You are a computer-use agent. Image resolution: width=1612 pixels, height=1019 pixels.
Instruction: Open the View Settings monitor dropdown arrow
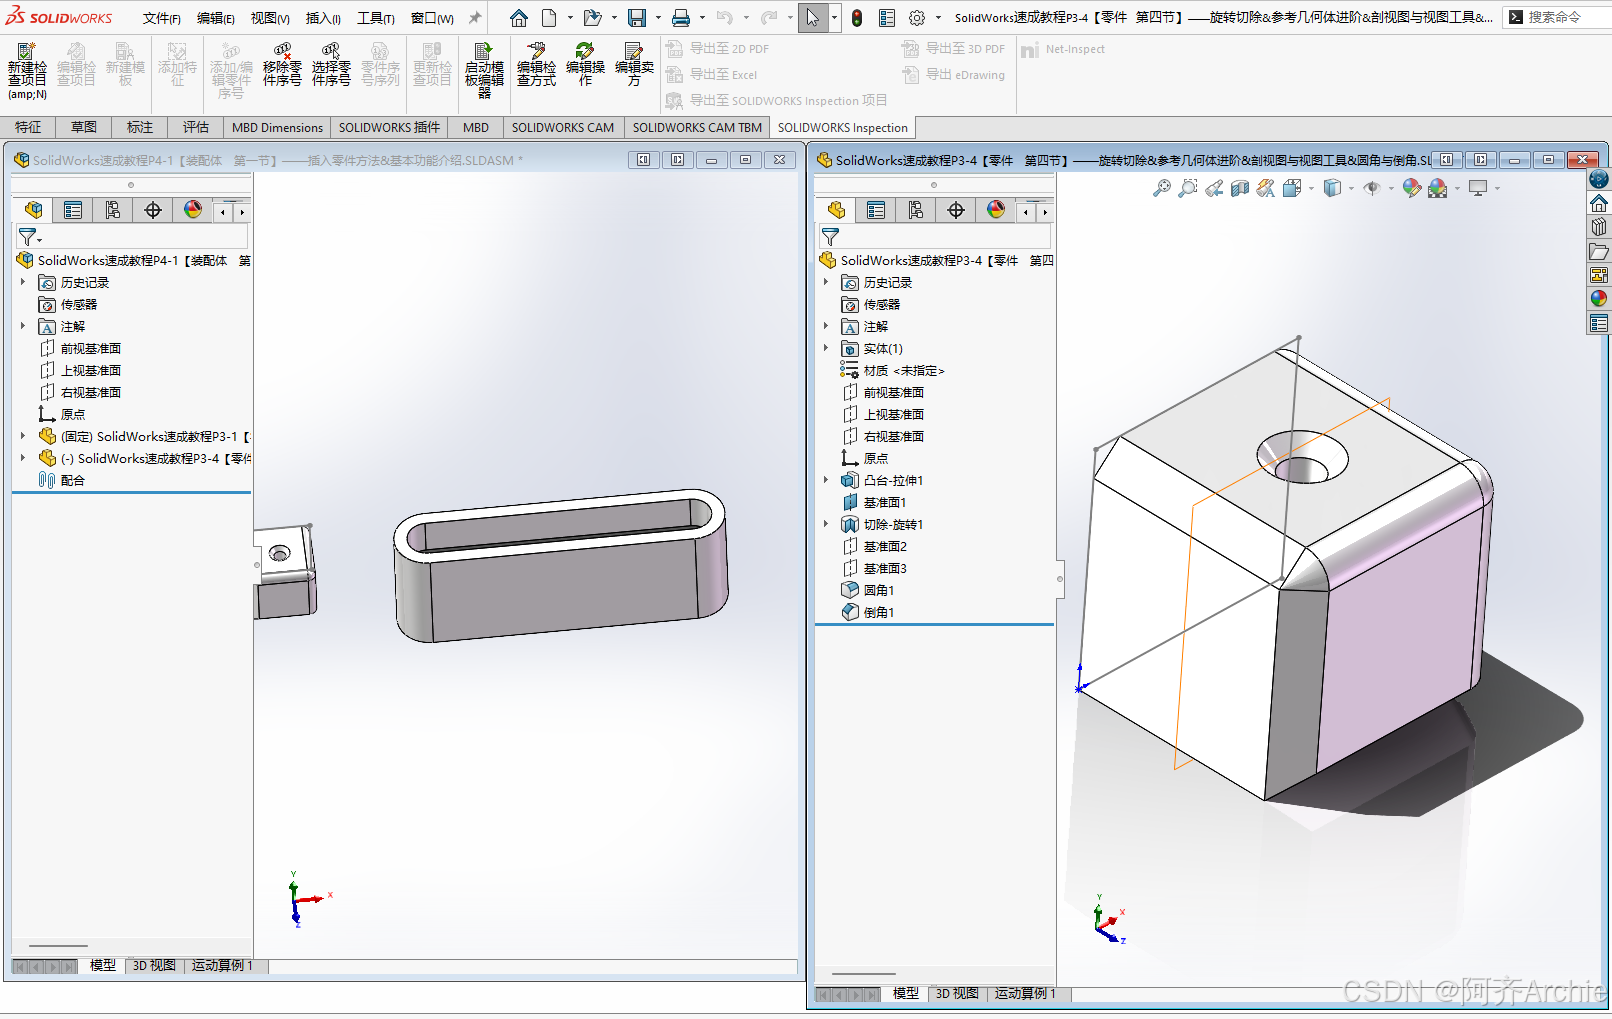click(x=1497, y=188)
